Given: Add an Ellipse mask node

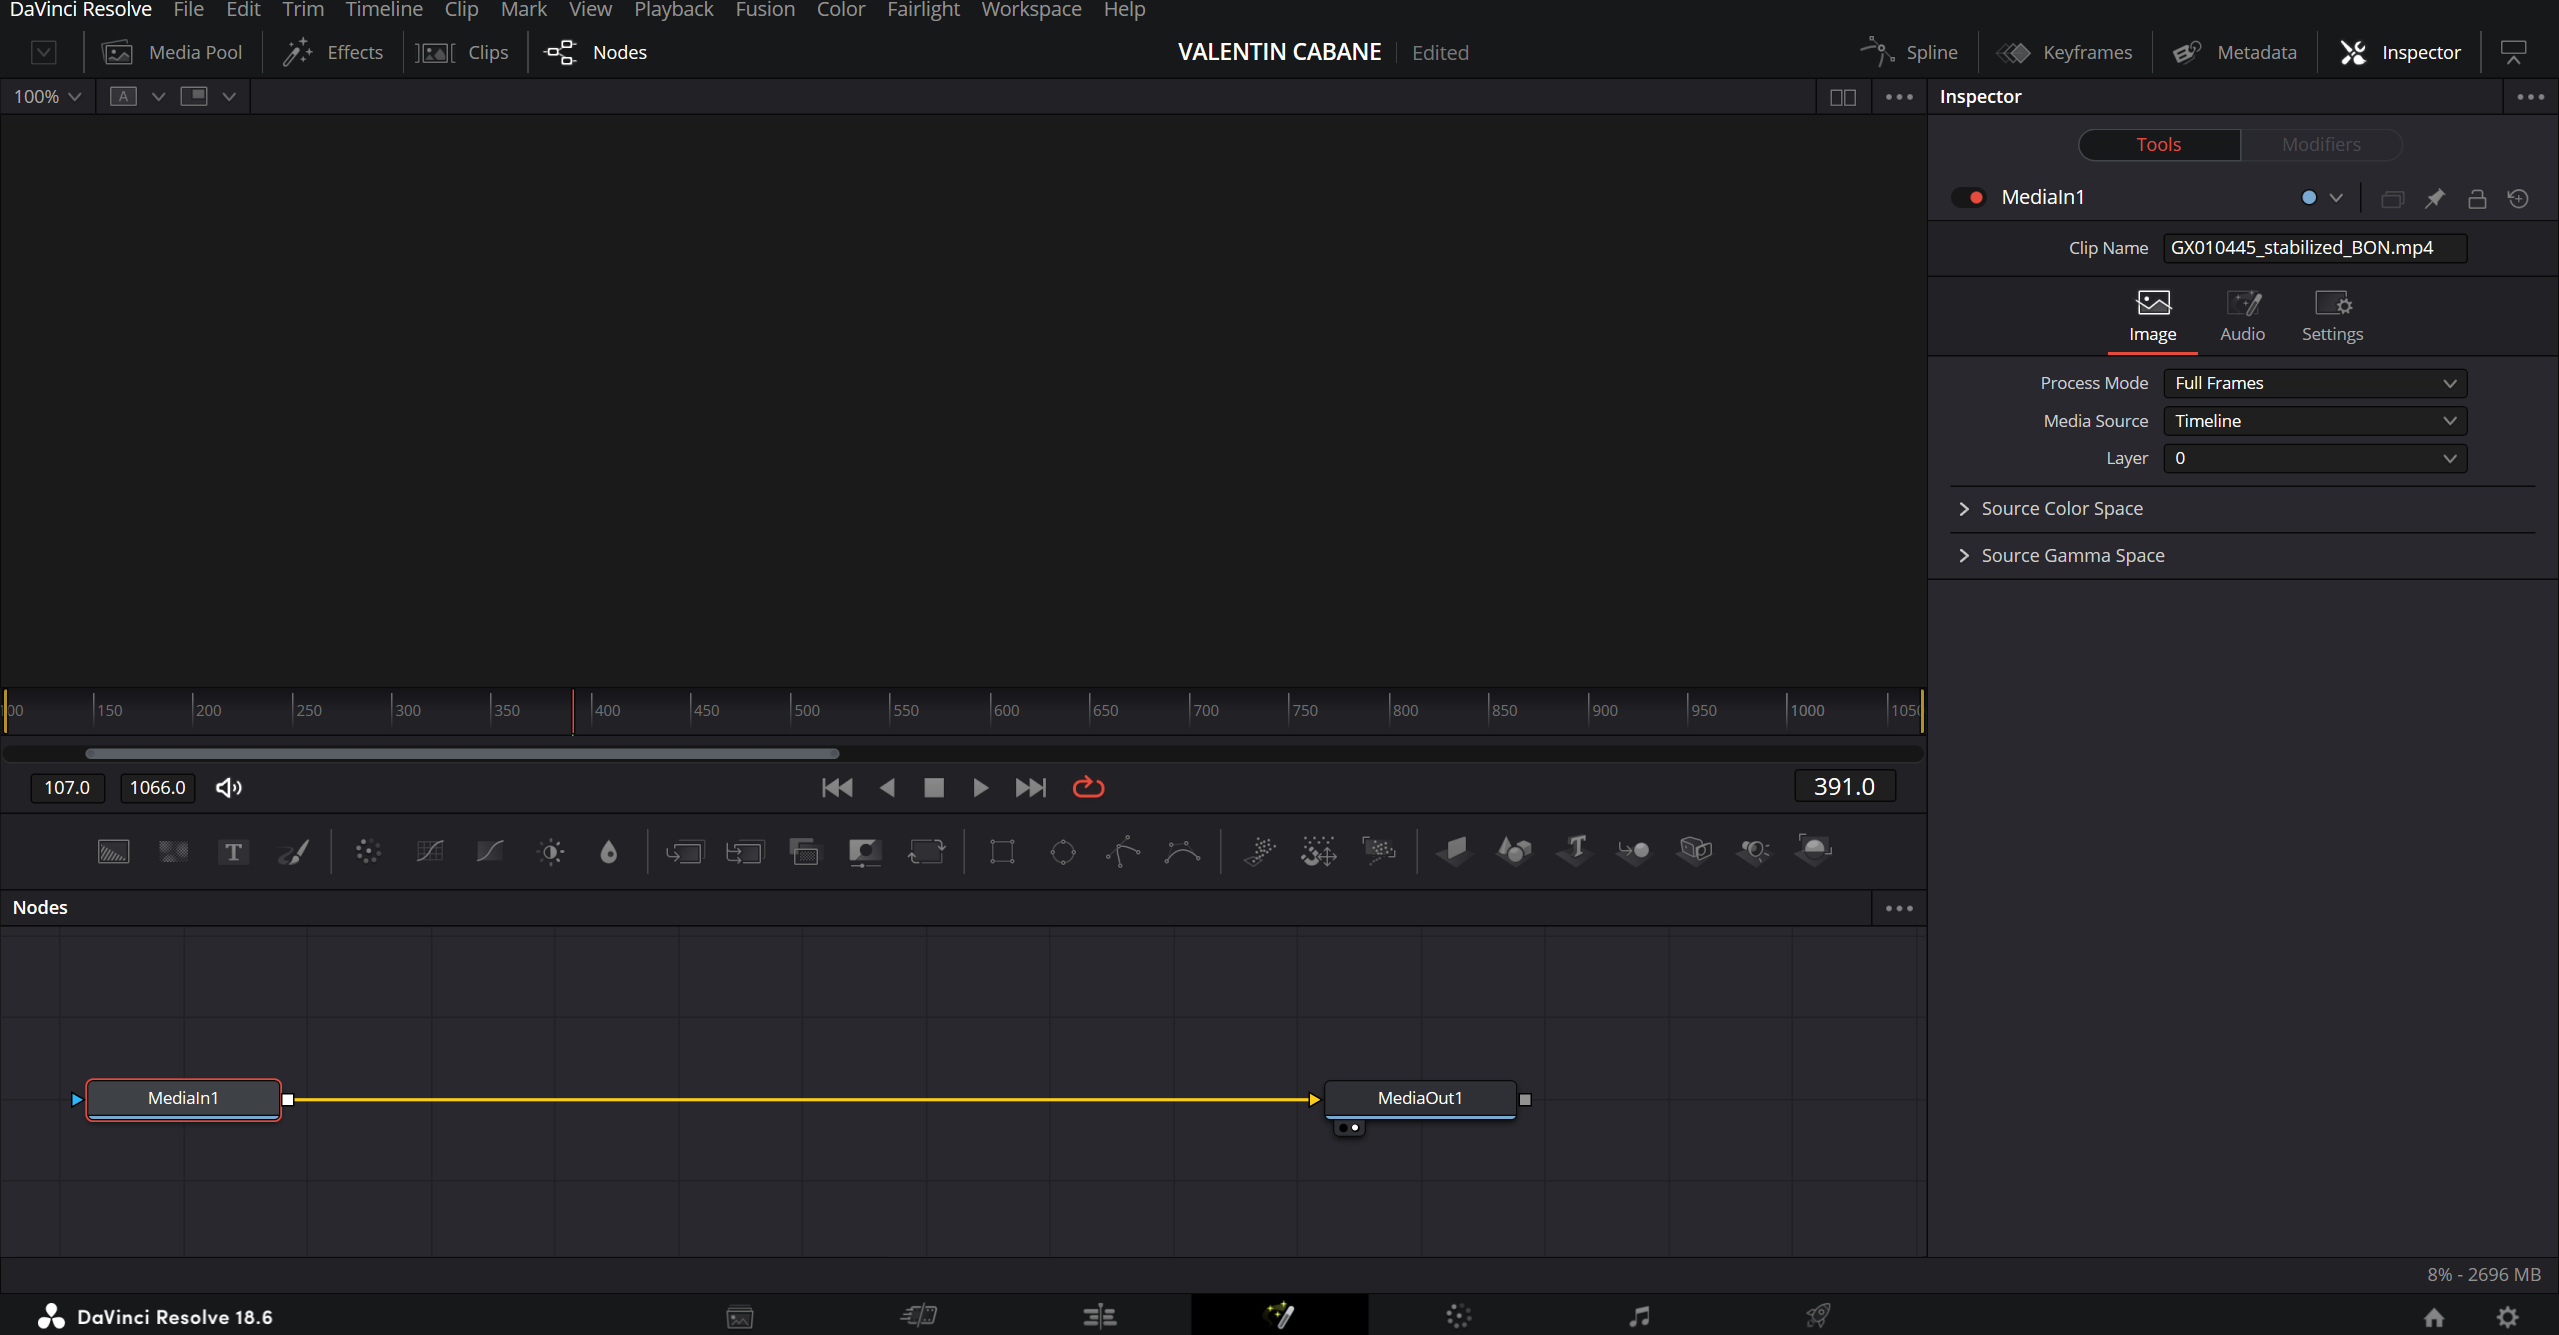Looking at the screenshot, I should (1062, 851).
